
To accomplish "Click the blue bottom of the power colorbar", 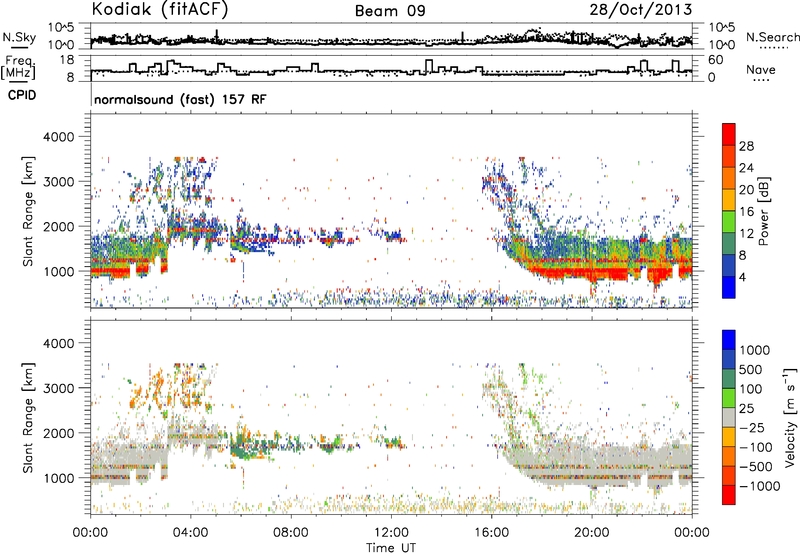I will pos(729,287).
